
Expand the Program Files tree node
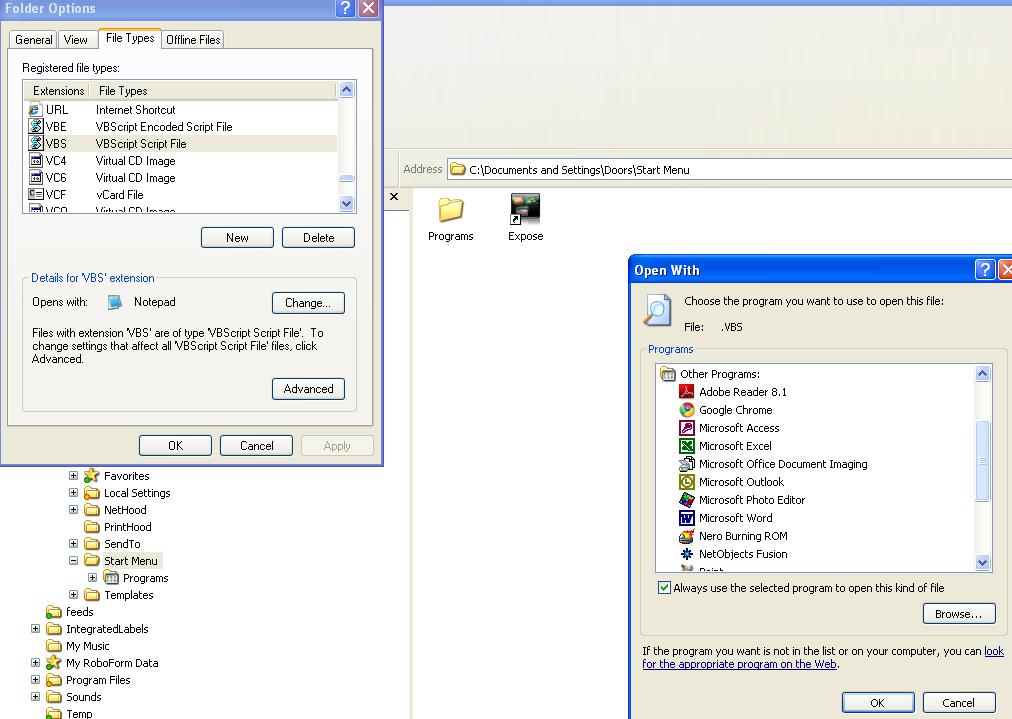(35, 680)
